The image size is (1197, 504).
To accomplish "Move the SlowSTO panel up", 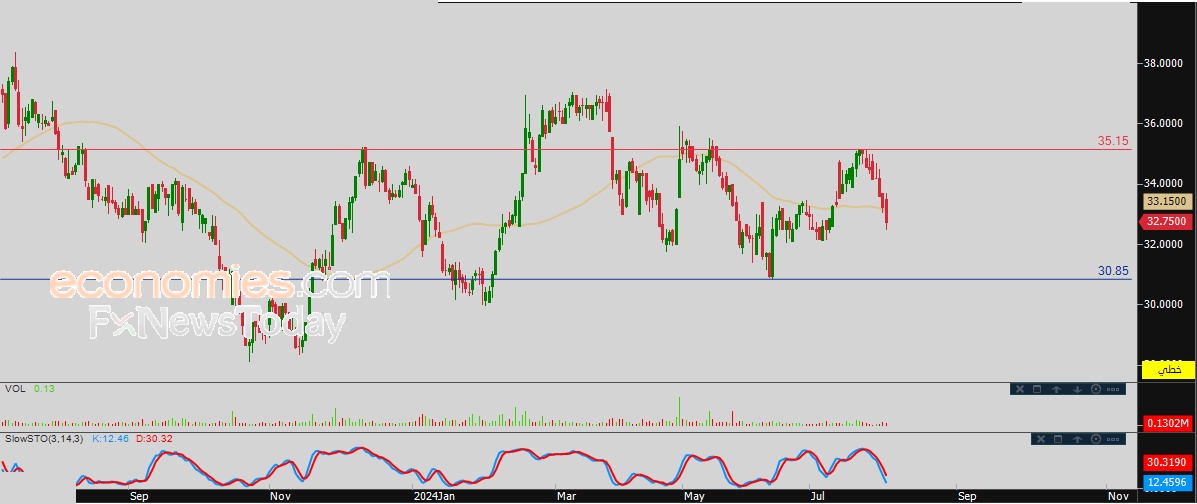I will (x=1077, y=439).
